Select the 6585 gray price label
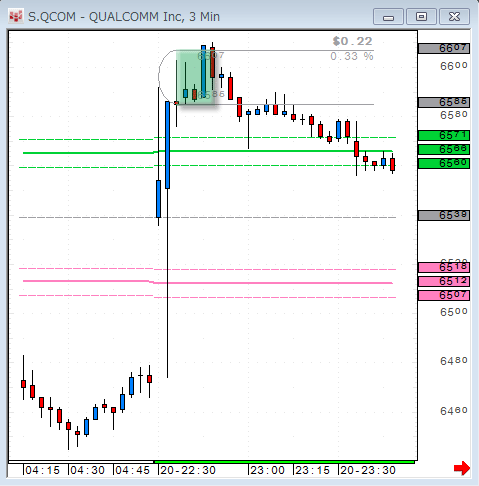Viewport: 479px width, 486px height. (x=444, y=102)
